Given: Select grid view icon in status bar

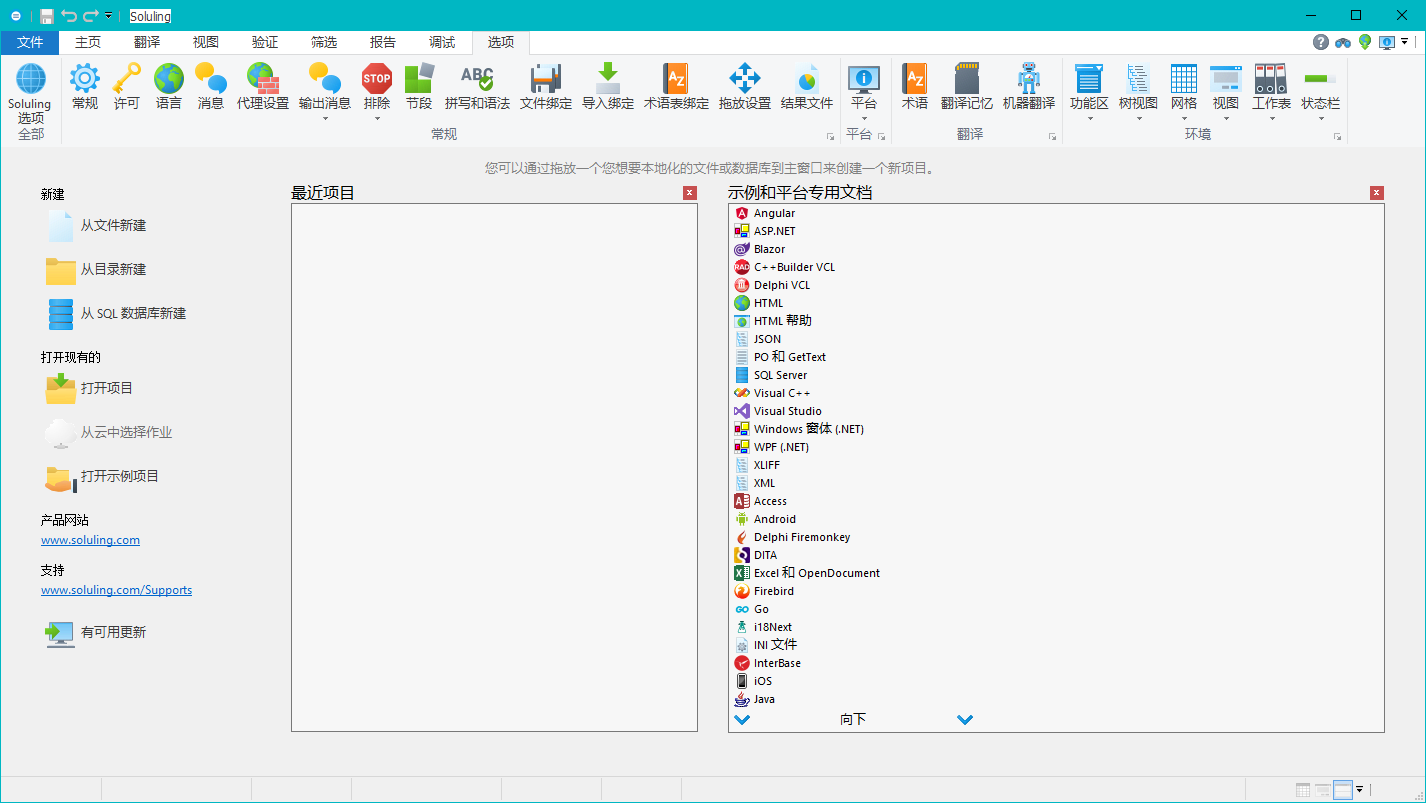Looking at the screenshot, I should pos(1303,790).
